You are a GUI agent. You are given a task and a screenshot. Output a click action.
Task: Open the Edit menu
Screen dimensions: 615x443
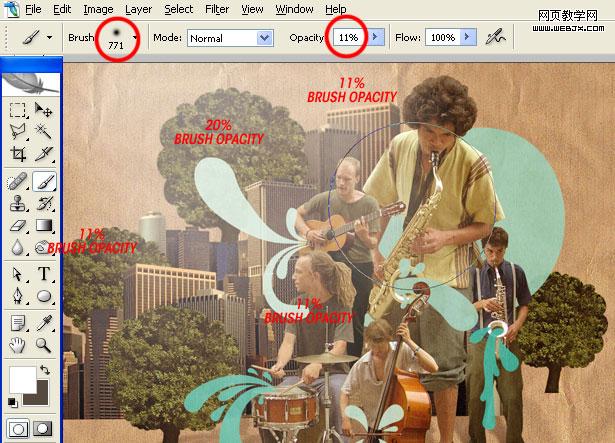coord(62,9)
